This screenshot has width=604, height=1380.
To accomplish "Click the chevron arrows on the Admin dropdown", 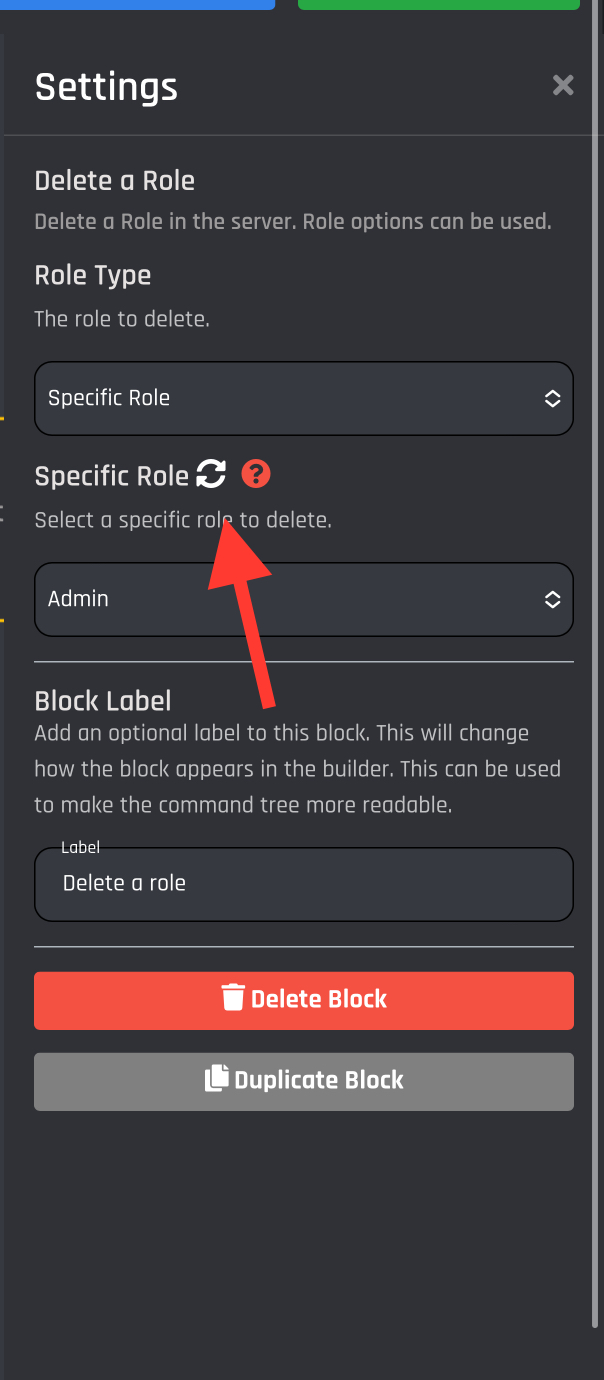I will pos(552,599).
